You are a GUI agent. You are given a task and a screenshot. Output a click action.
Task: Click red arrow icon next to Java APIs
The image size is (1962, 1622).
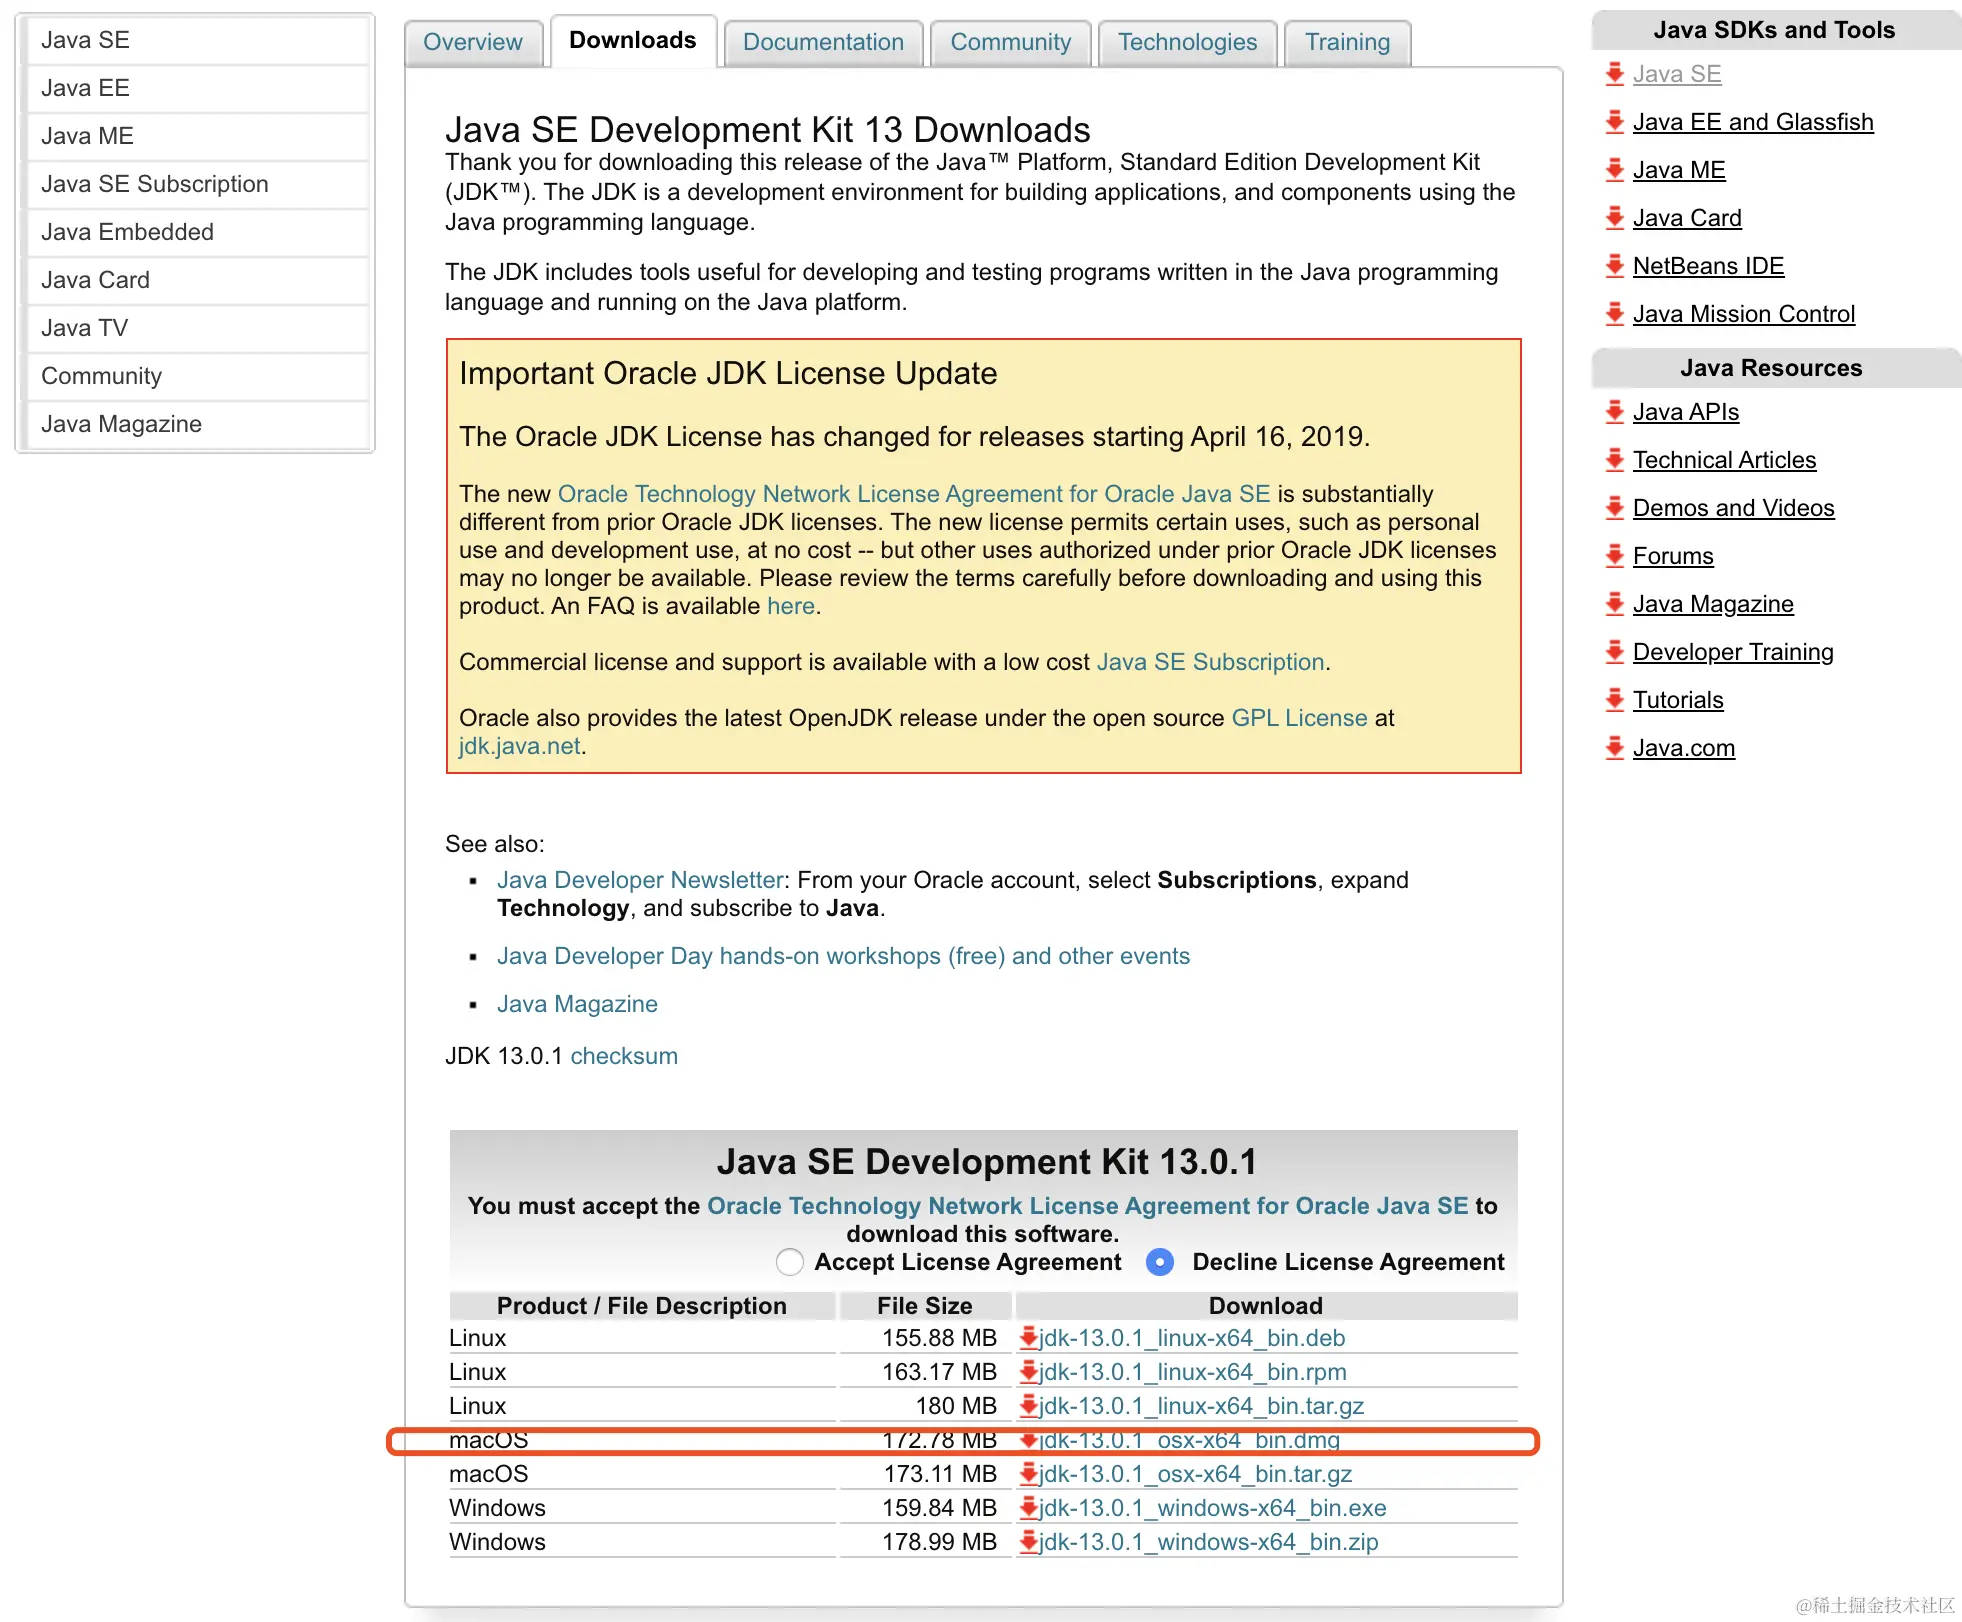(1614, 412)
